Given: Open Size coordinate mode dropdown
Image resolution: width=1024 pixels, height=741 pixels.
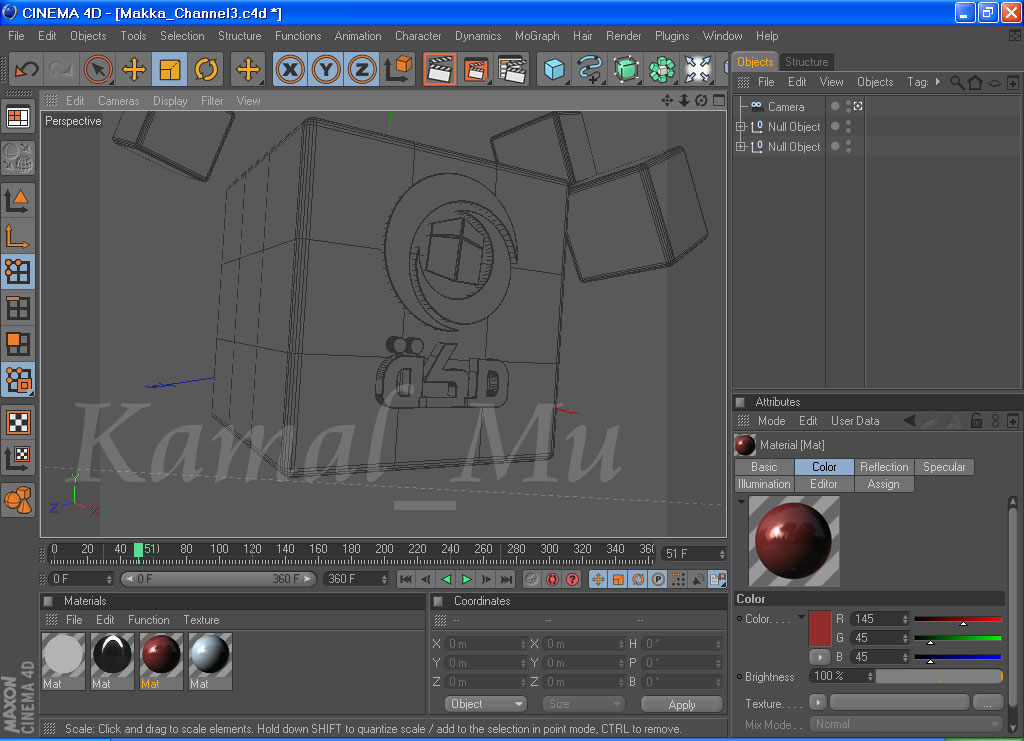Looking at the screenshot, I should pos(583,704).
